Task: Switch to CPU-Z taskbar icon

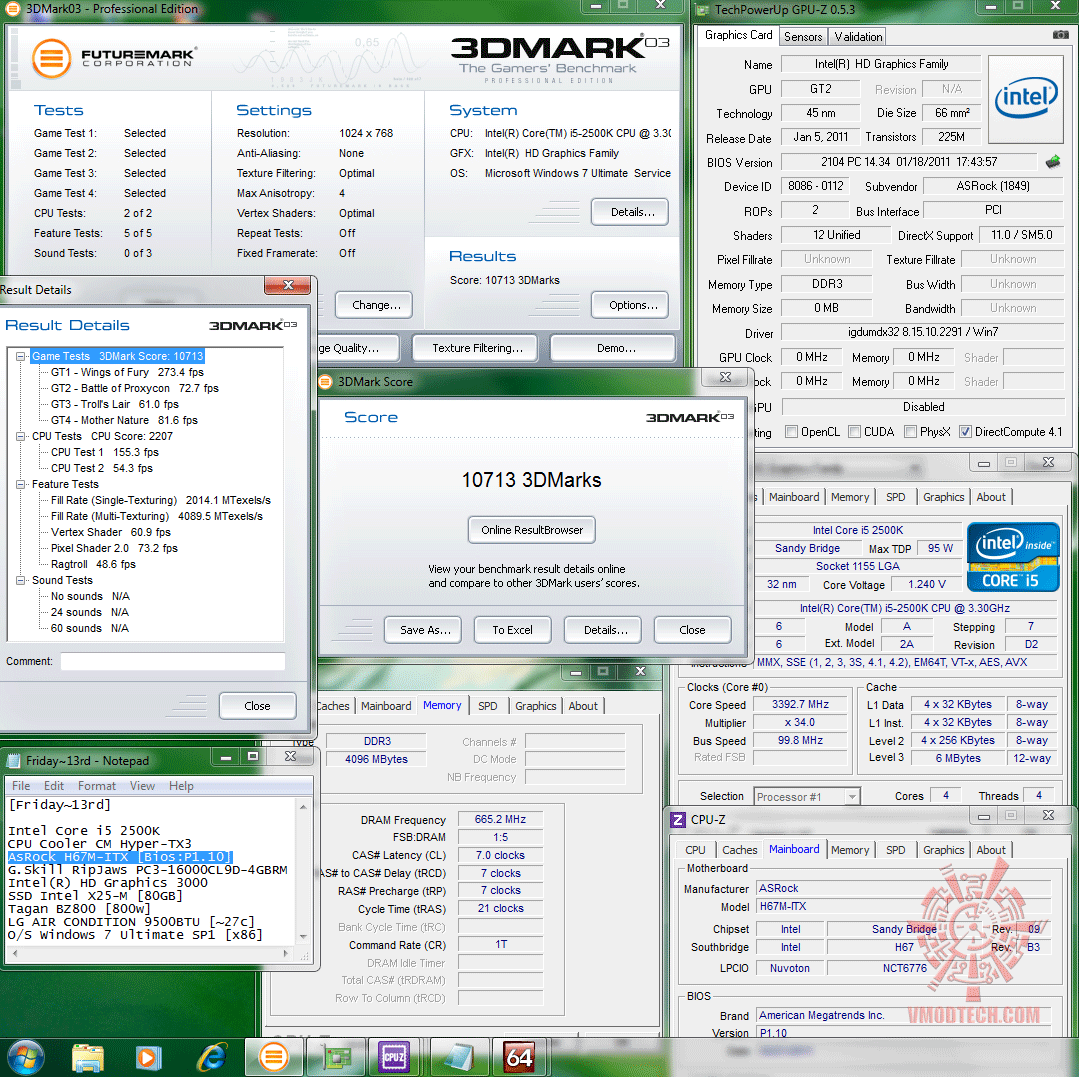Action: point(394,1058)
